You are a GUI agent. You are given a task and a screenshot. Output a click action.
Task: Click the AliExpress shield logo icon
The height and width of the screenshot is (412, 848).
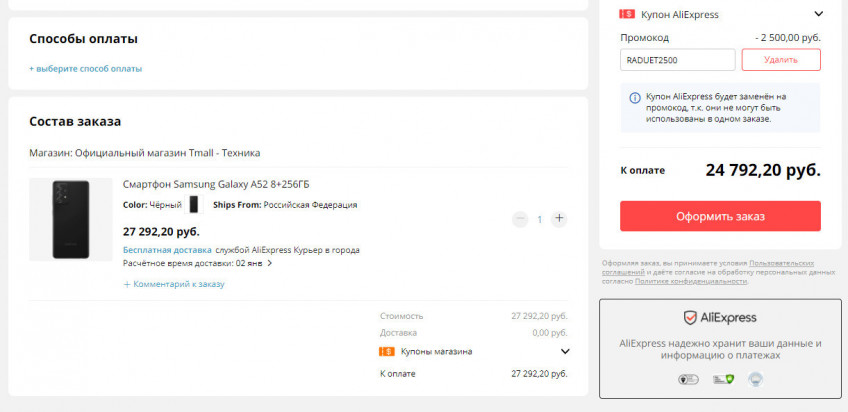[x=691, y=318]
